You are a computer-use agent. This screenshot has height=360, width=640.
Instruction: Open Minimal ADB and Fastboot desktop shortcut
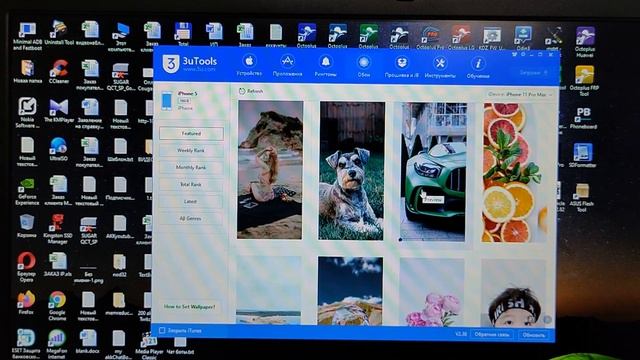coord(27,36)
